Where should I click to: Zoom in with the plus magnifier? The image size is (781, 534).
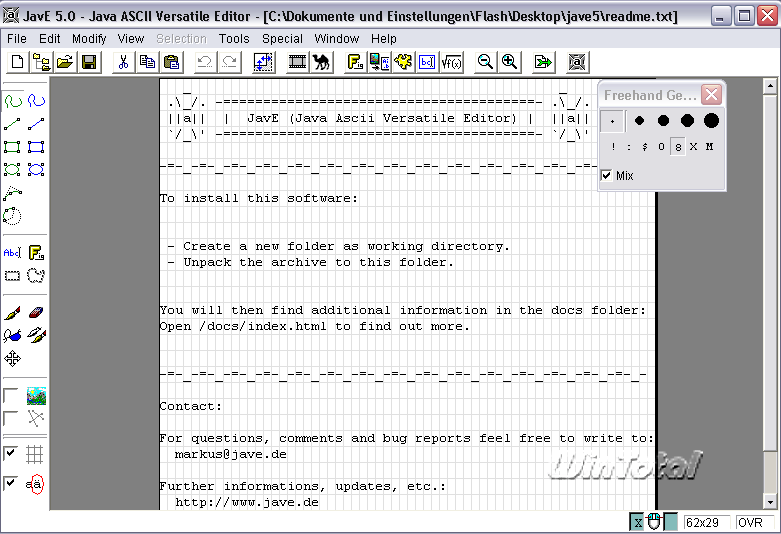[x=509, y=62]
